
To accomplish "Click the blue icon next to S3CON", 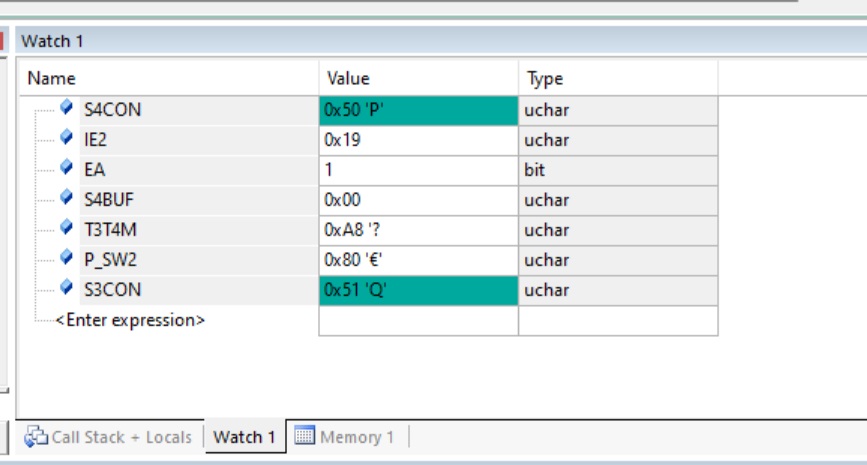I will [67, 288].
